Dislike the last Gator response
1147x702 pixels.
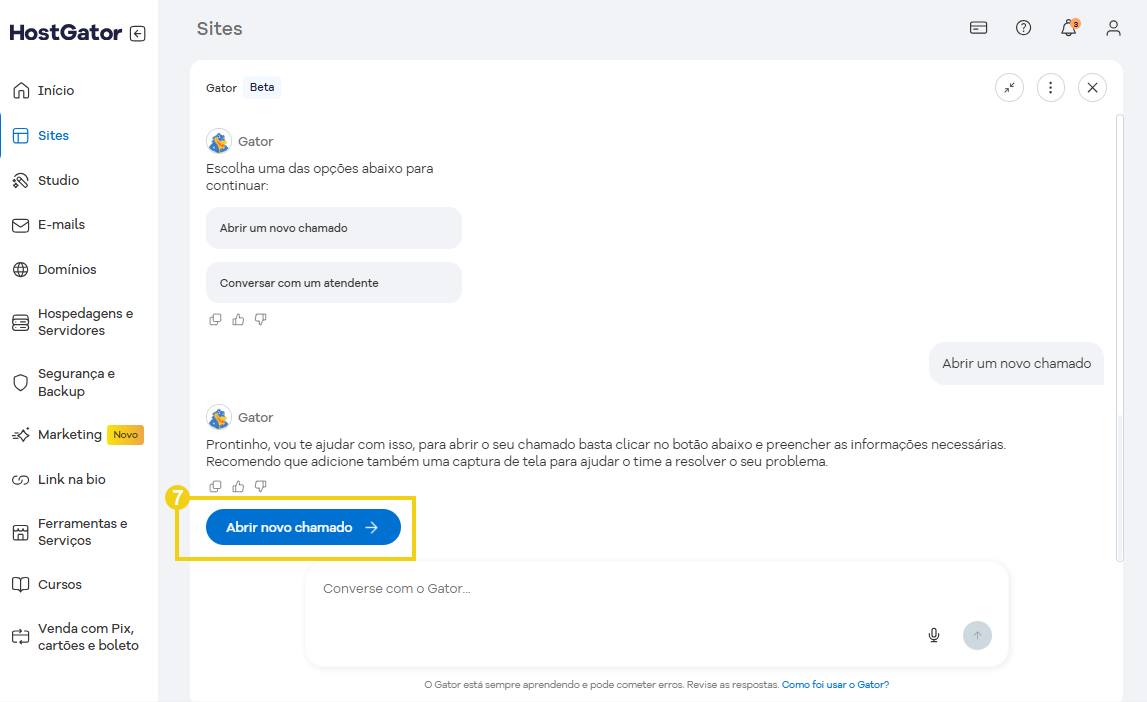(x=261, y=486)
